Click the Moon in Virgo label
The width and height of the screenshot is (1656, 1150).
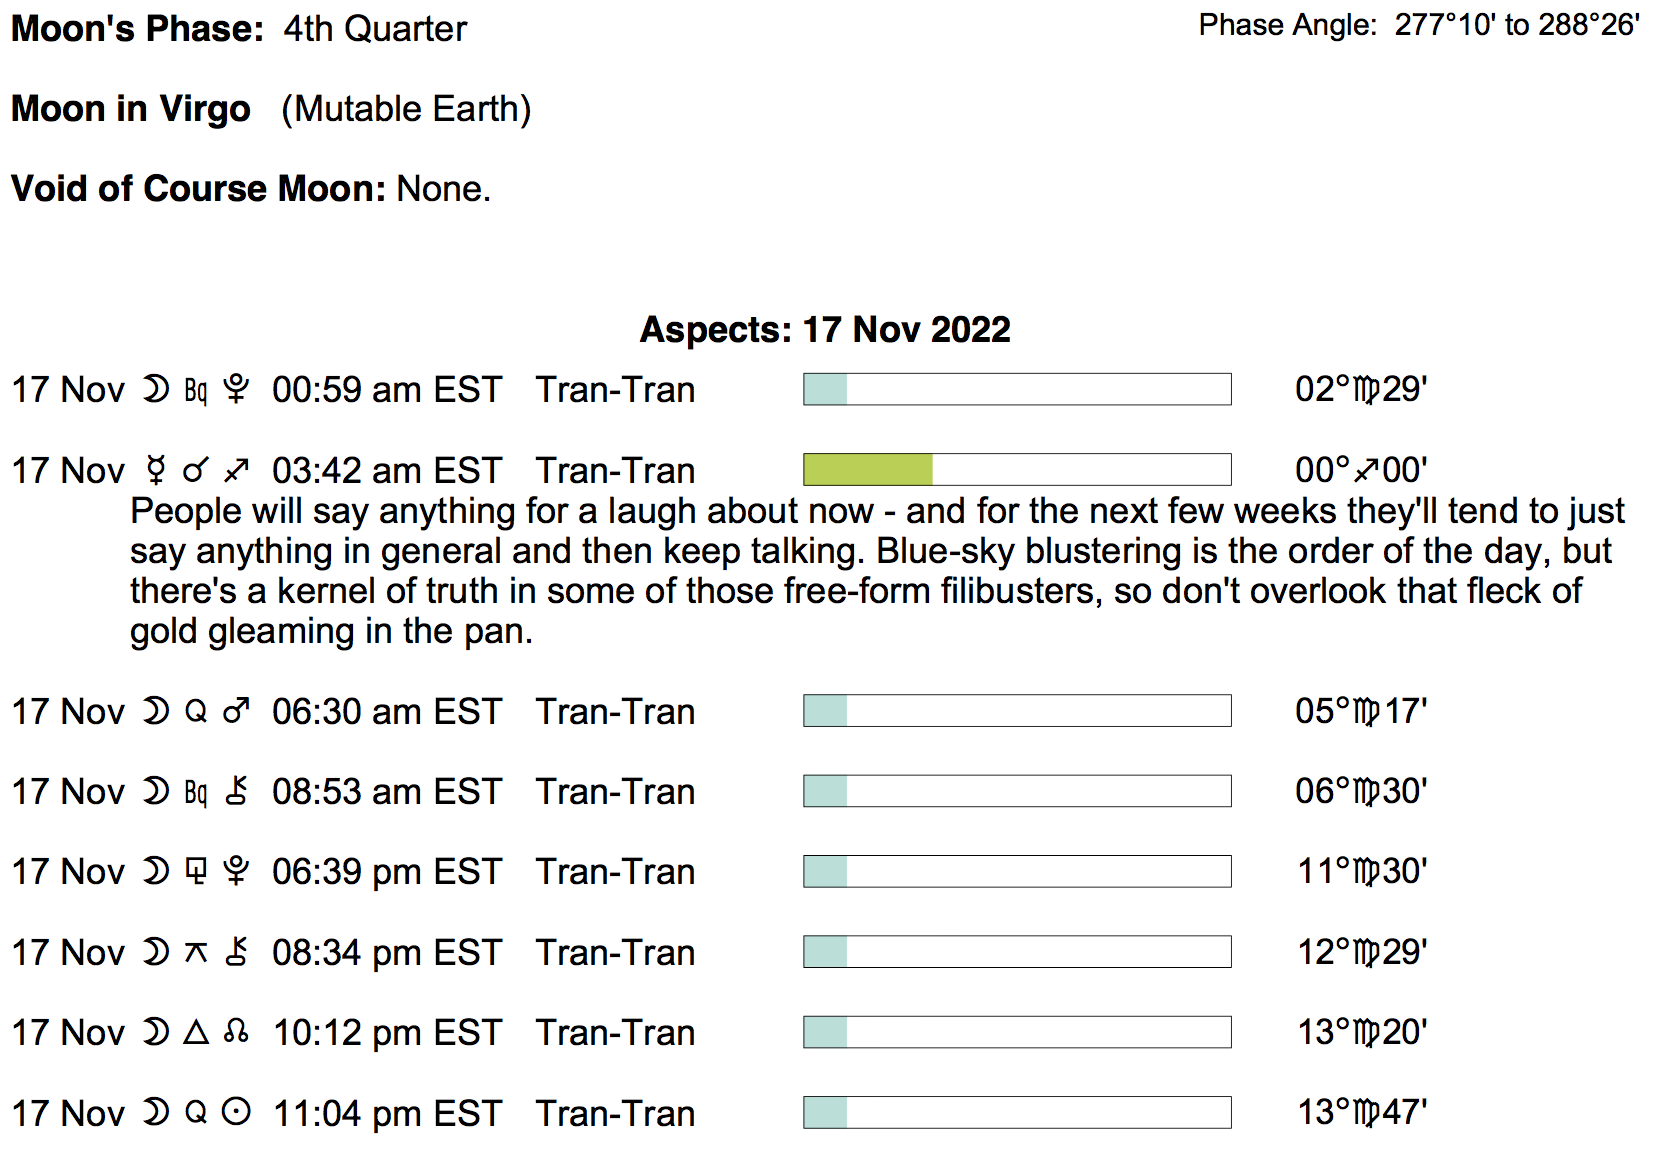131,109
